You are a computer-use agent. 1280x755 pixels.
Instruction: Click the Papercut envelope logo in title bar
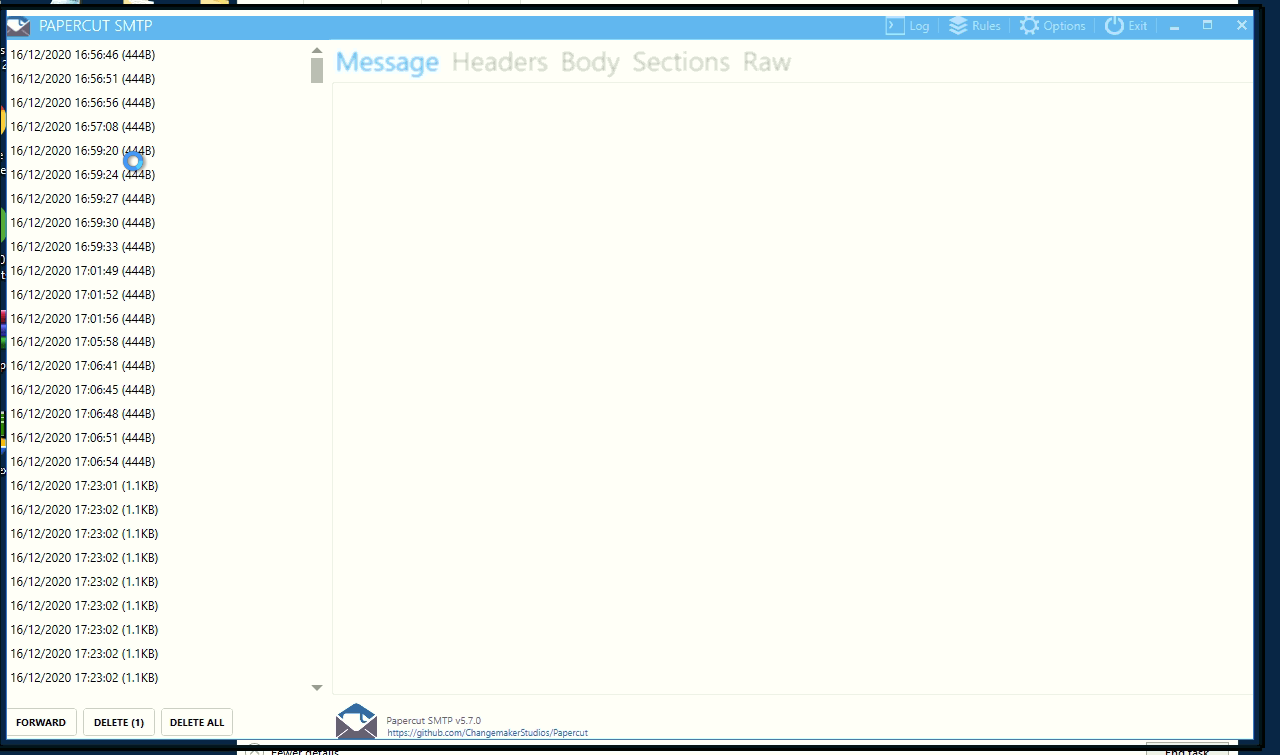pos(17,25)
